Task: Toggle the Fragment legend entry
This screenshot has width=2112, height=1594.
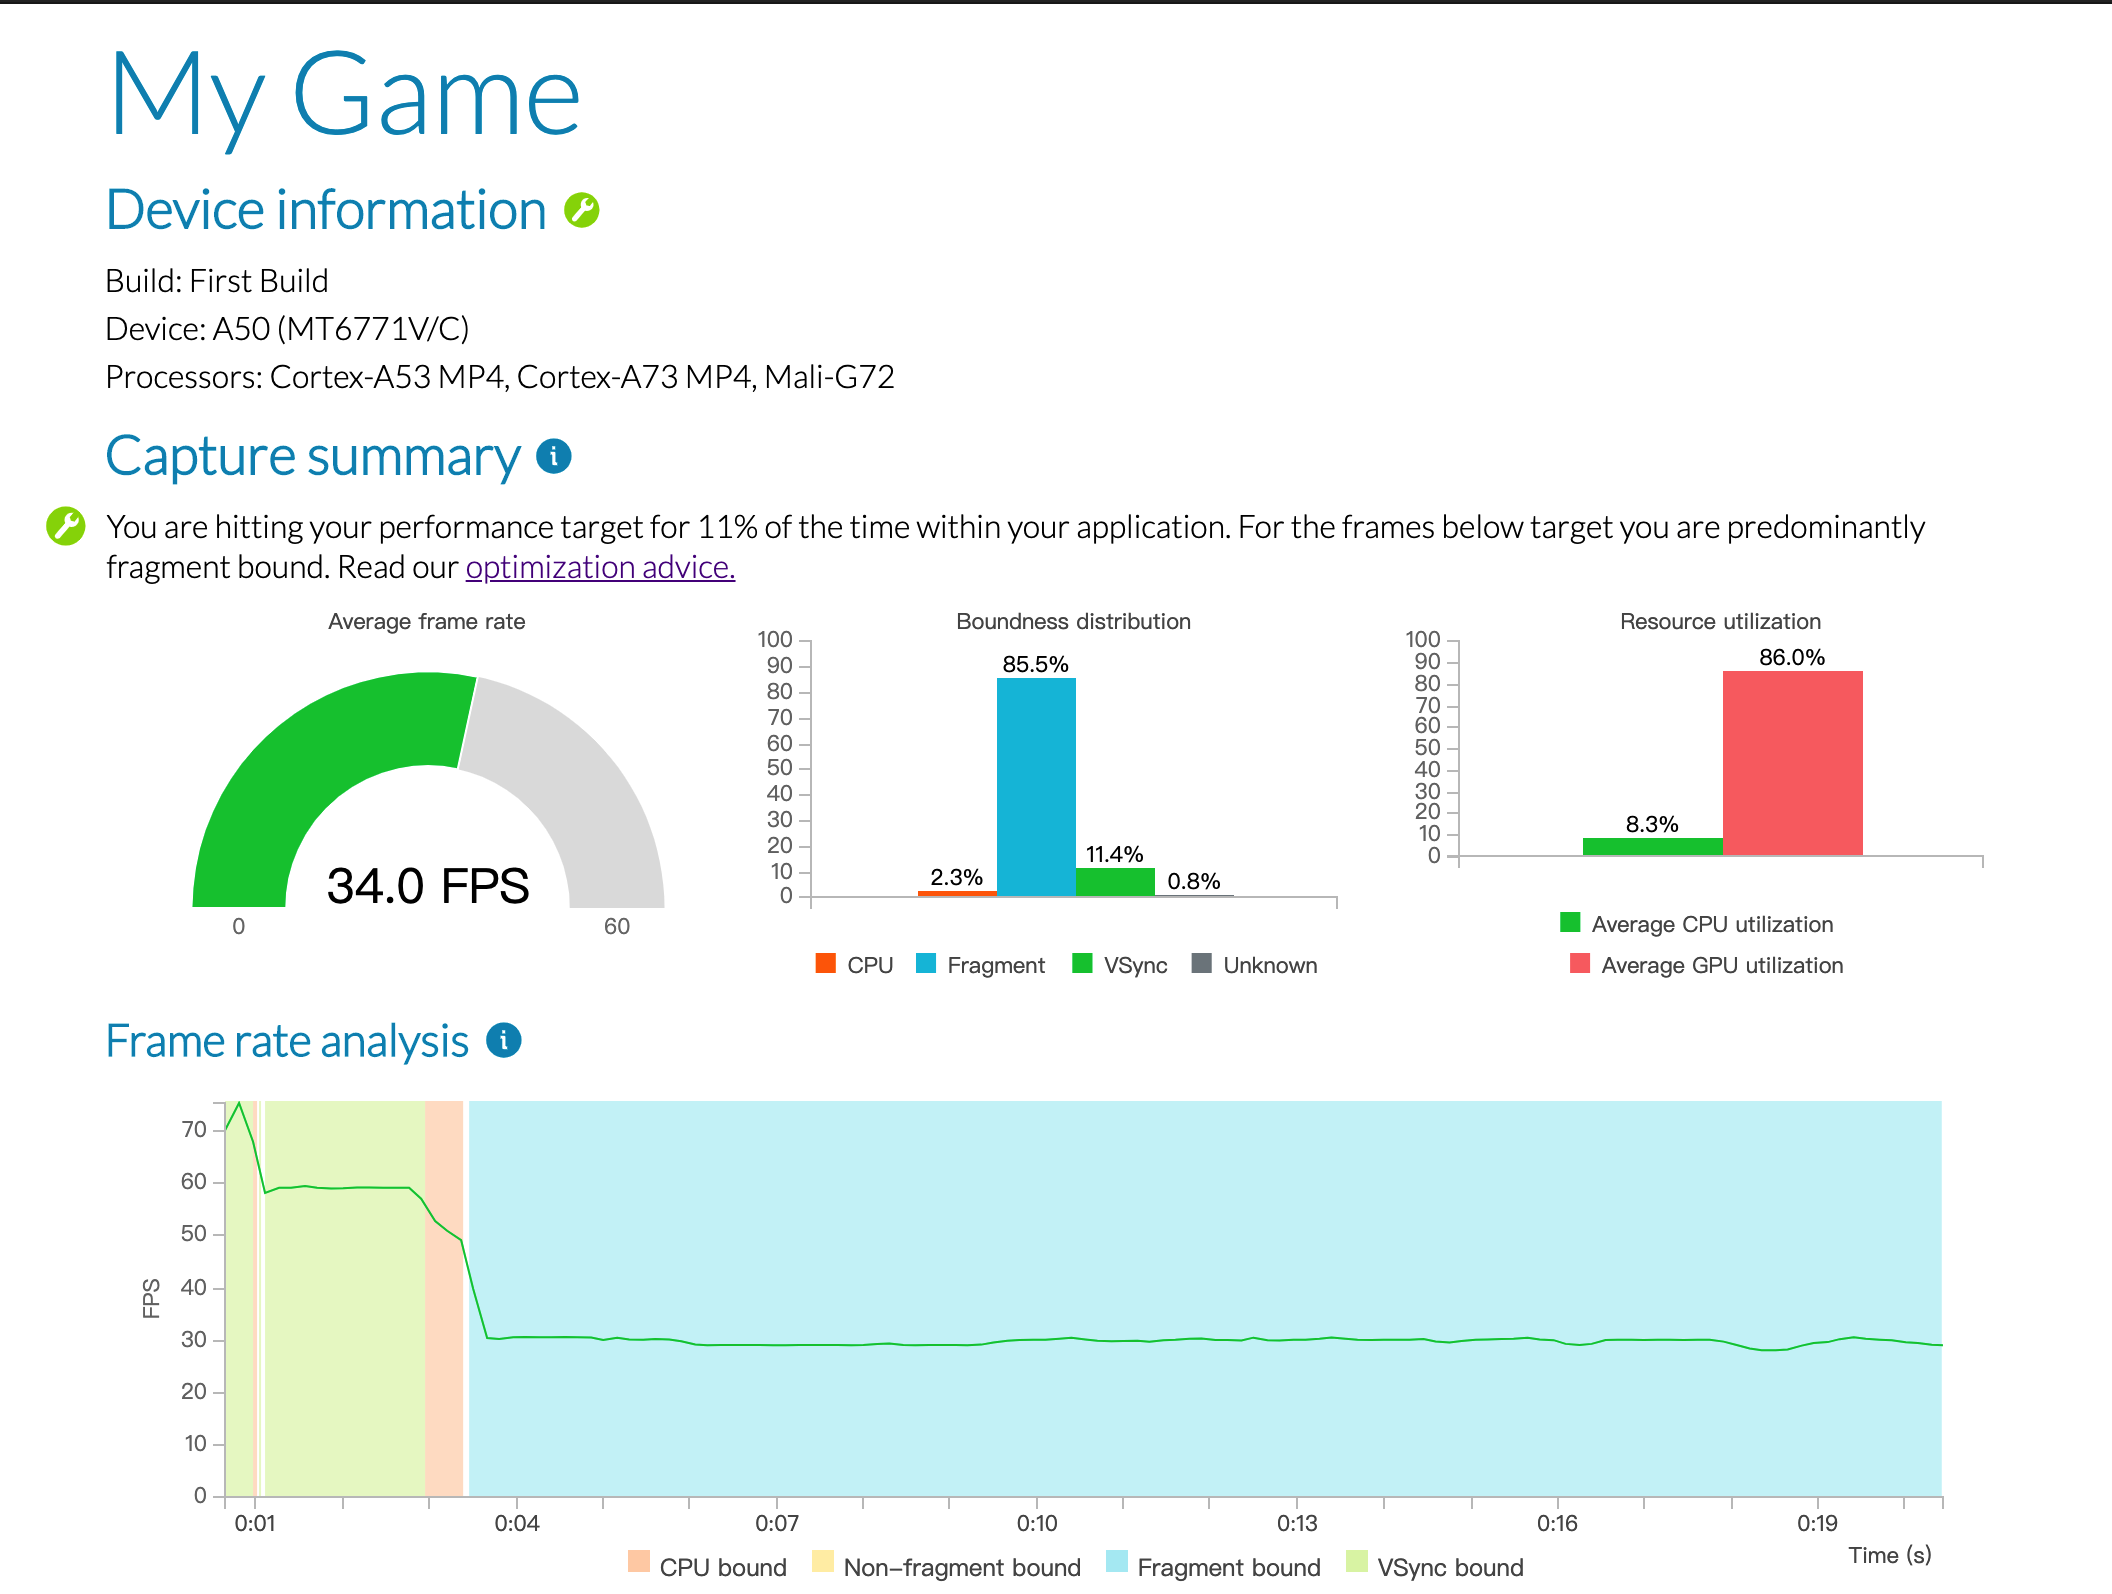Action: (995, 965)
